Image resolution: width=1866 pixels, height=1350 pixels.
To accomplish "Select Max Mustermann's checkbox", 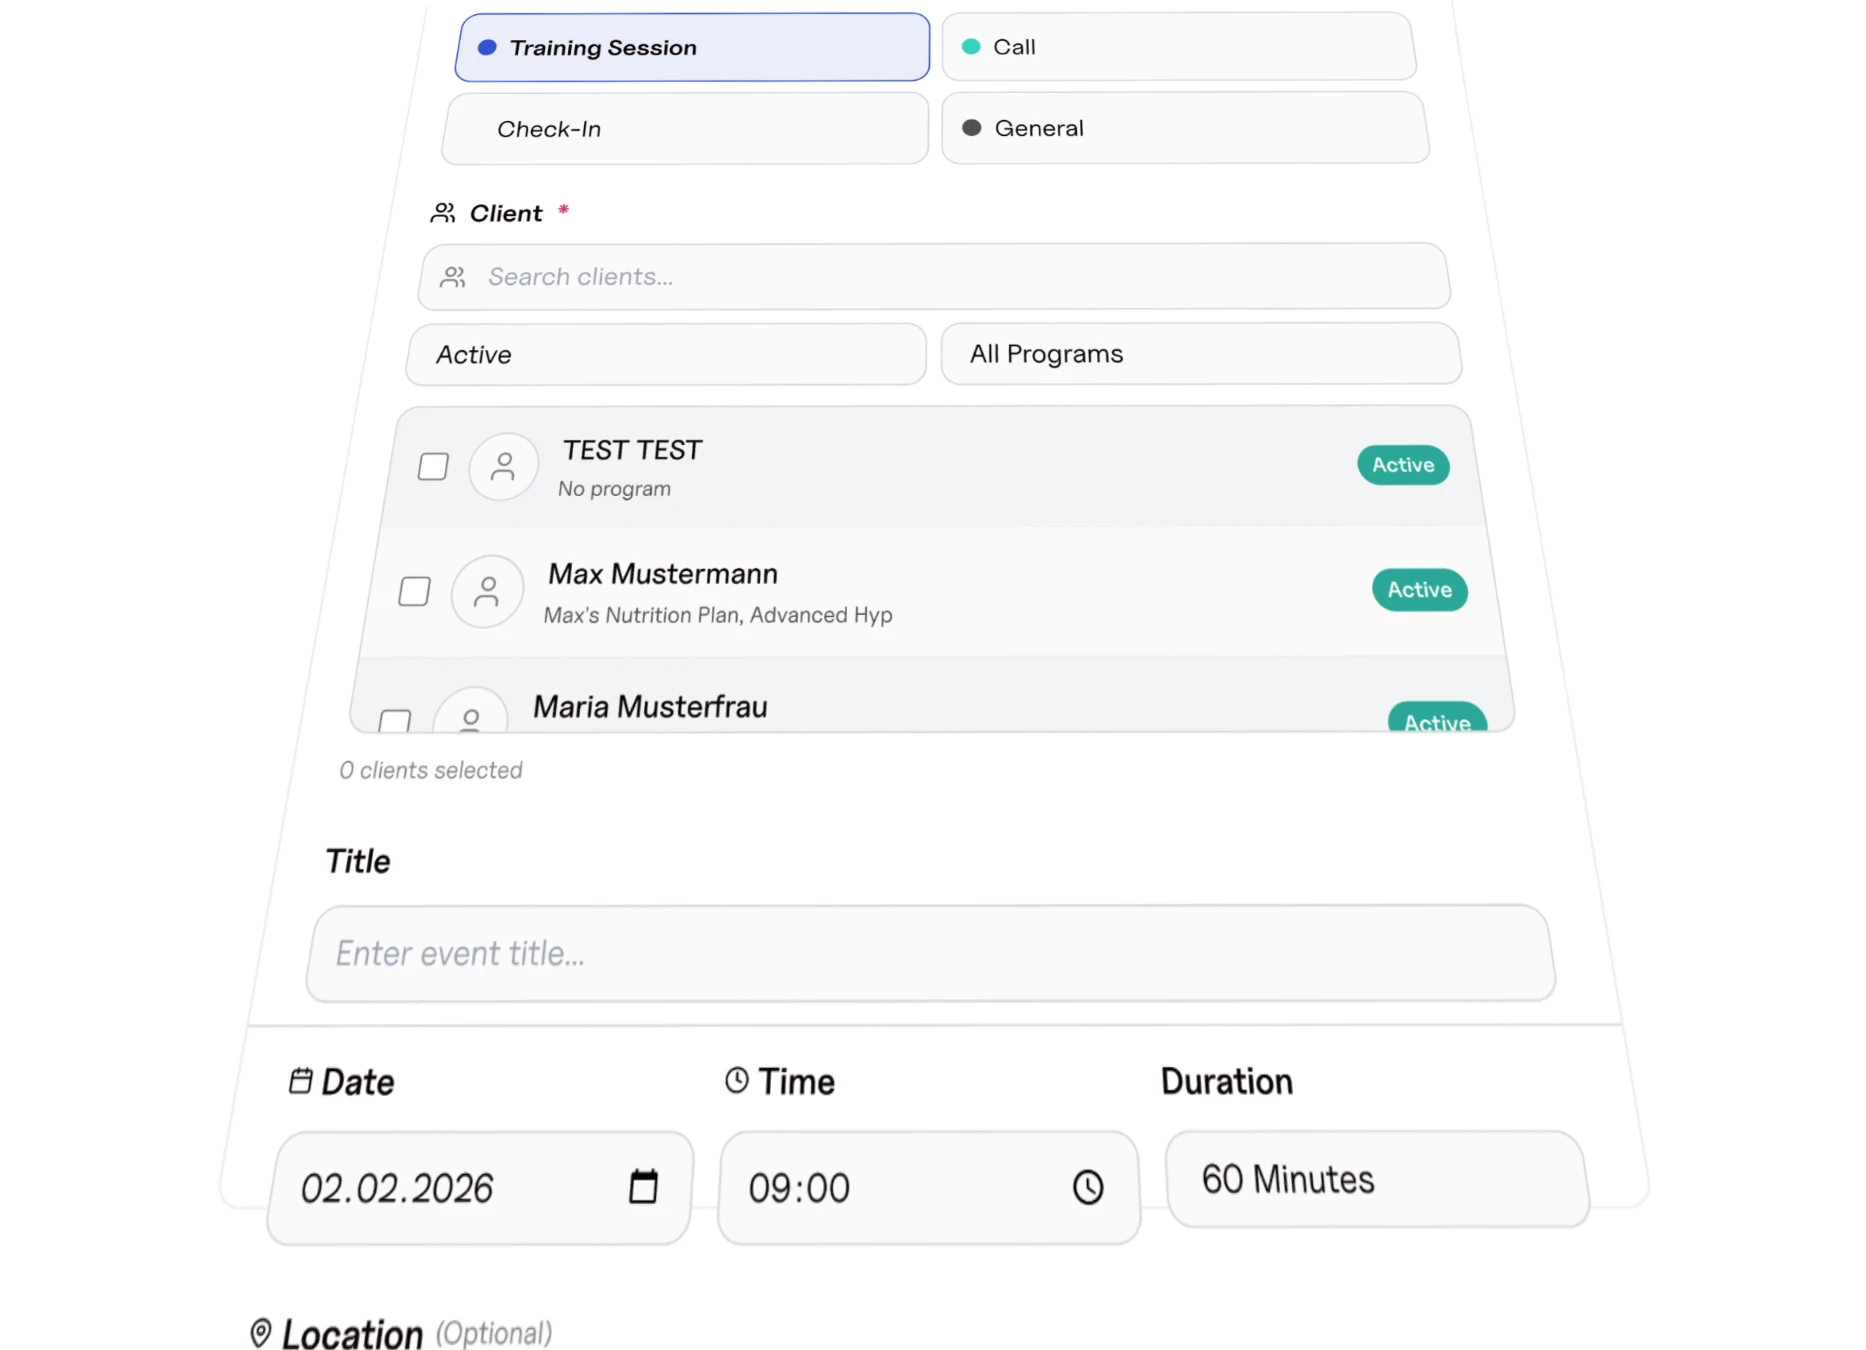I will pos(414,592).
